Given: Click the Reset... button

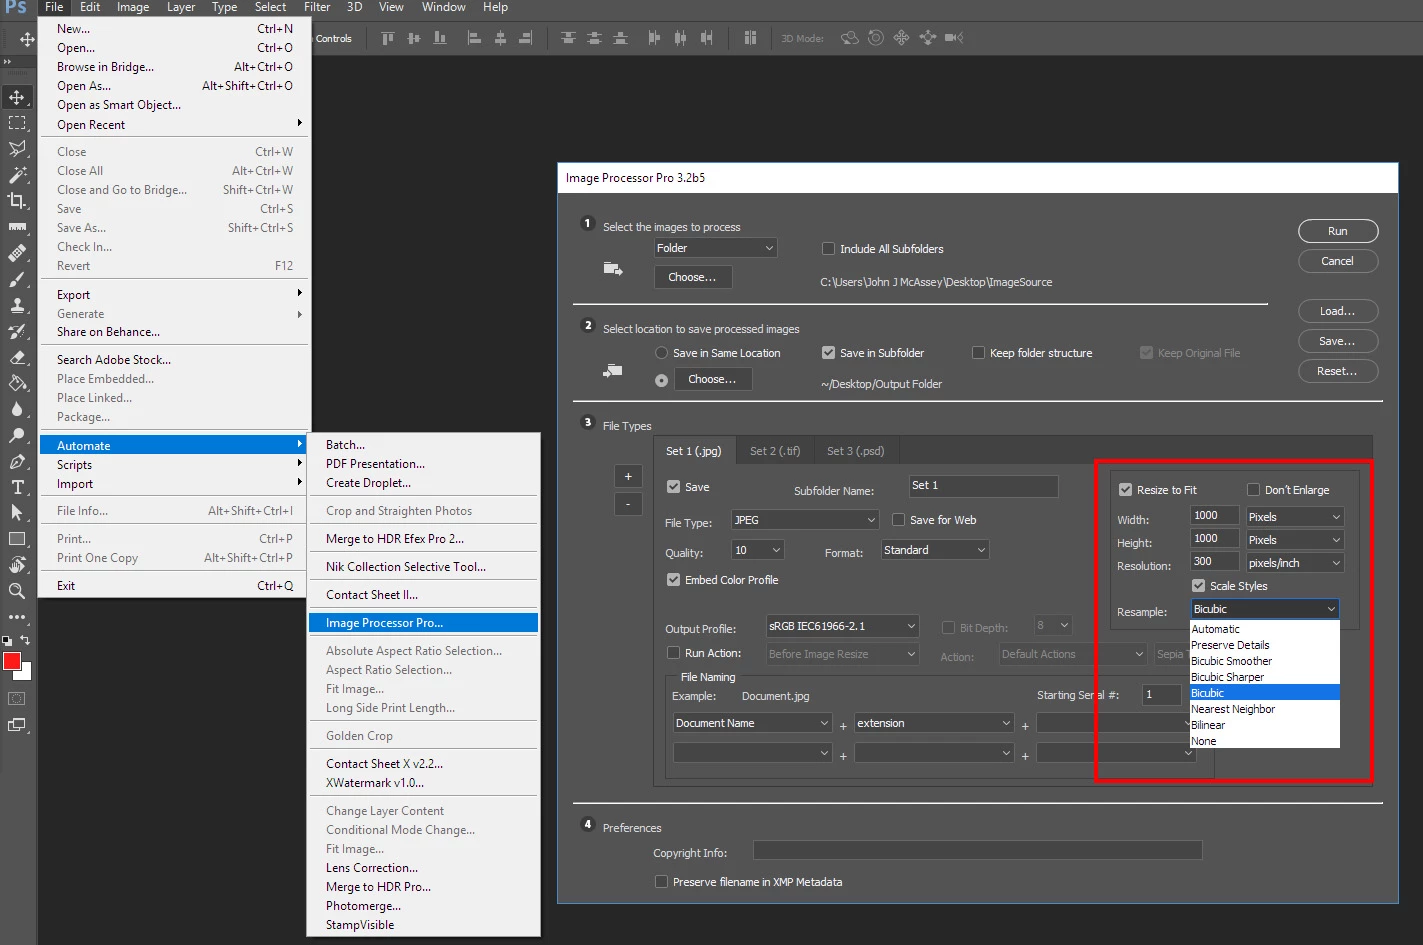Looking at the screenshot, I should (1338, 371).
